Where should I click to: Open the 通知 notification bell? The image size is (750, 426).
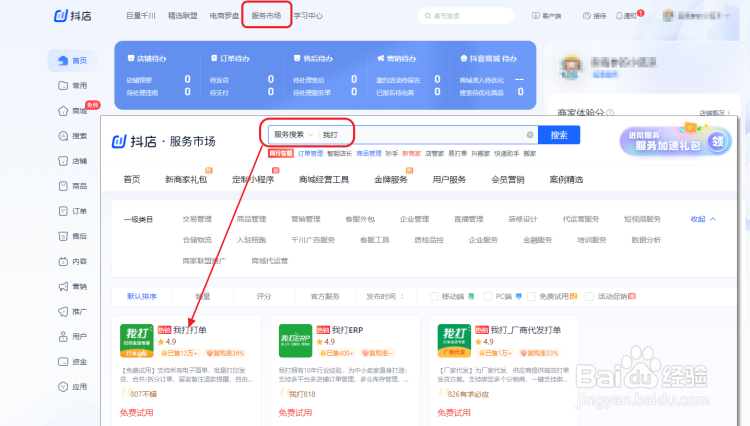619,16
